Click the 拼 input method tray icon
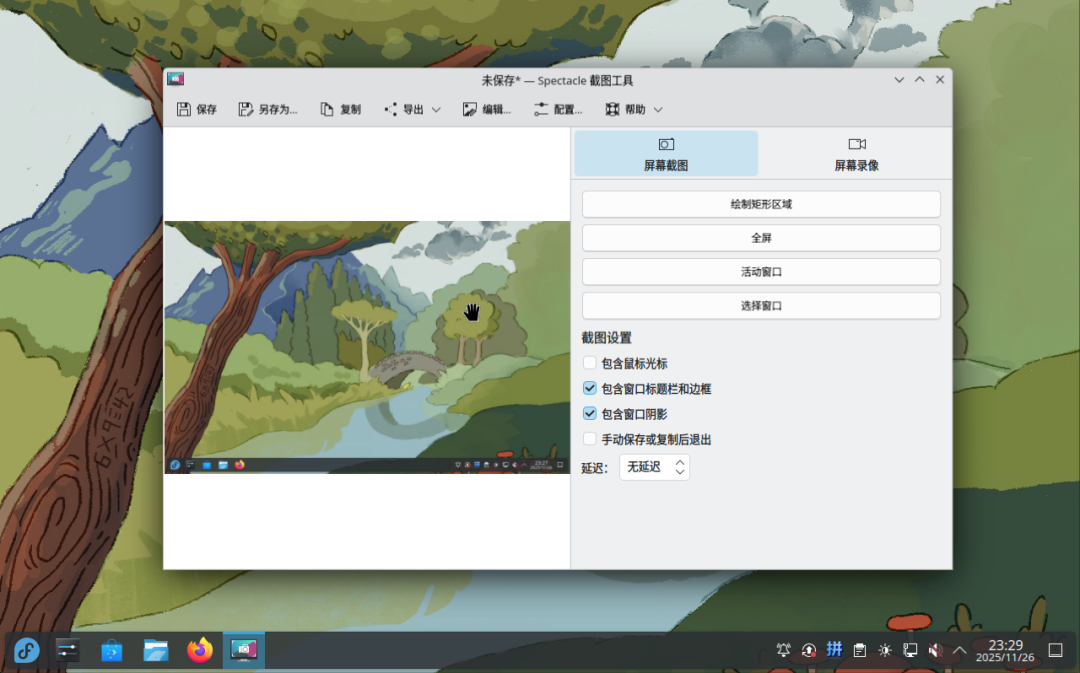Image resolution: width=1080 pixels, height=673 pixels. (x=834, y=650)
